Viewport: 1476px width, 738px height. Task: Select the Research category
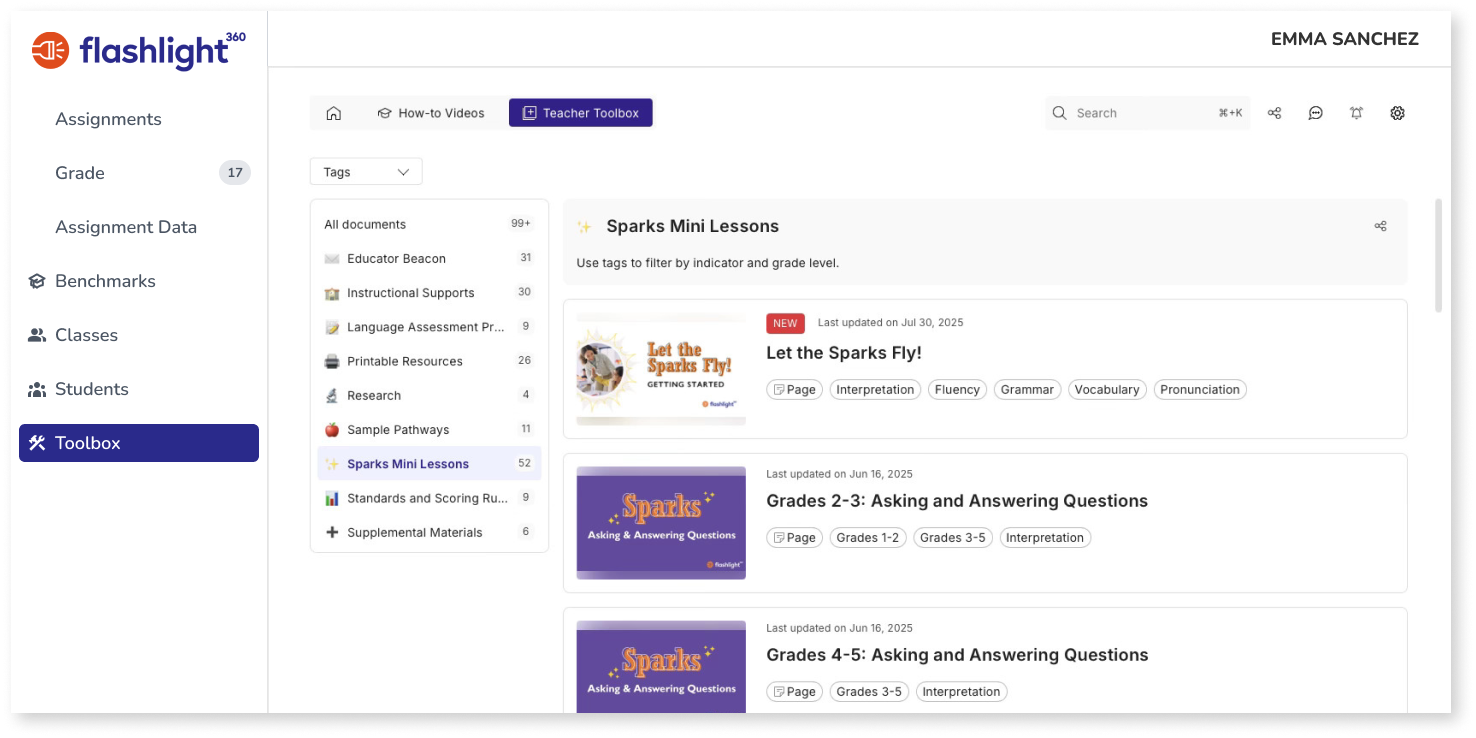tap(429, 395)
